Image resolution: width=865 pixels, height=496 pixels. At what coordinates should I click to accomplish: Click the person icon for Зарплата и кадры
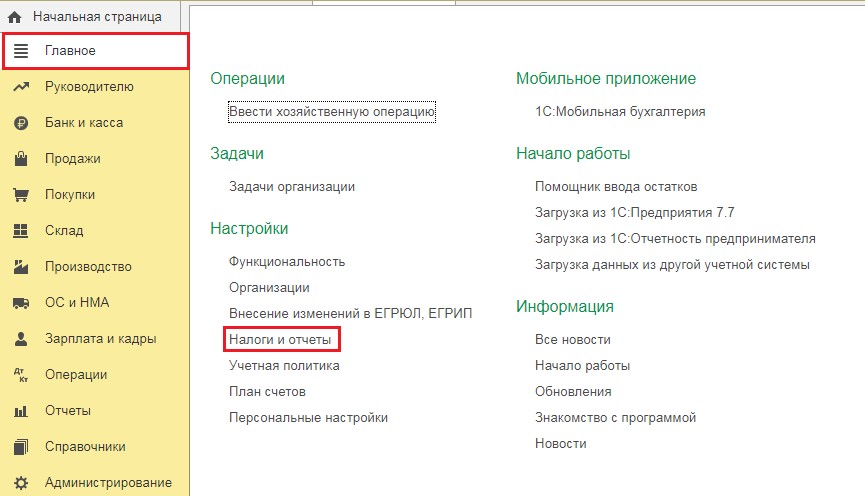coord(21,339)
